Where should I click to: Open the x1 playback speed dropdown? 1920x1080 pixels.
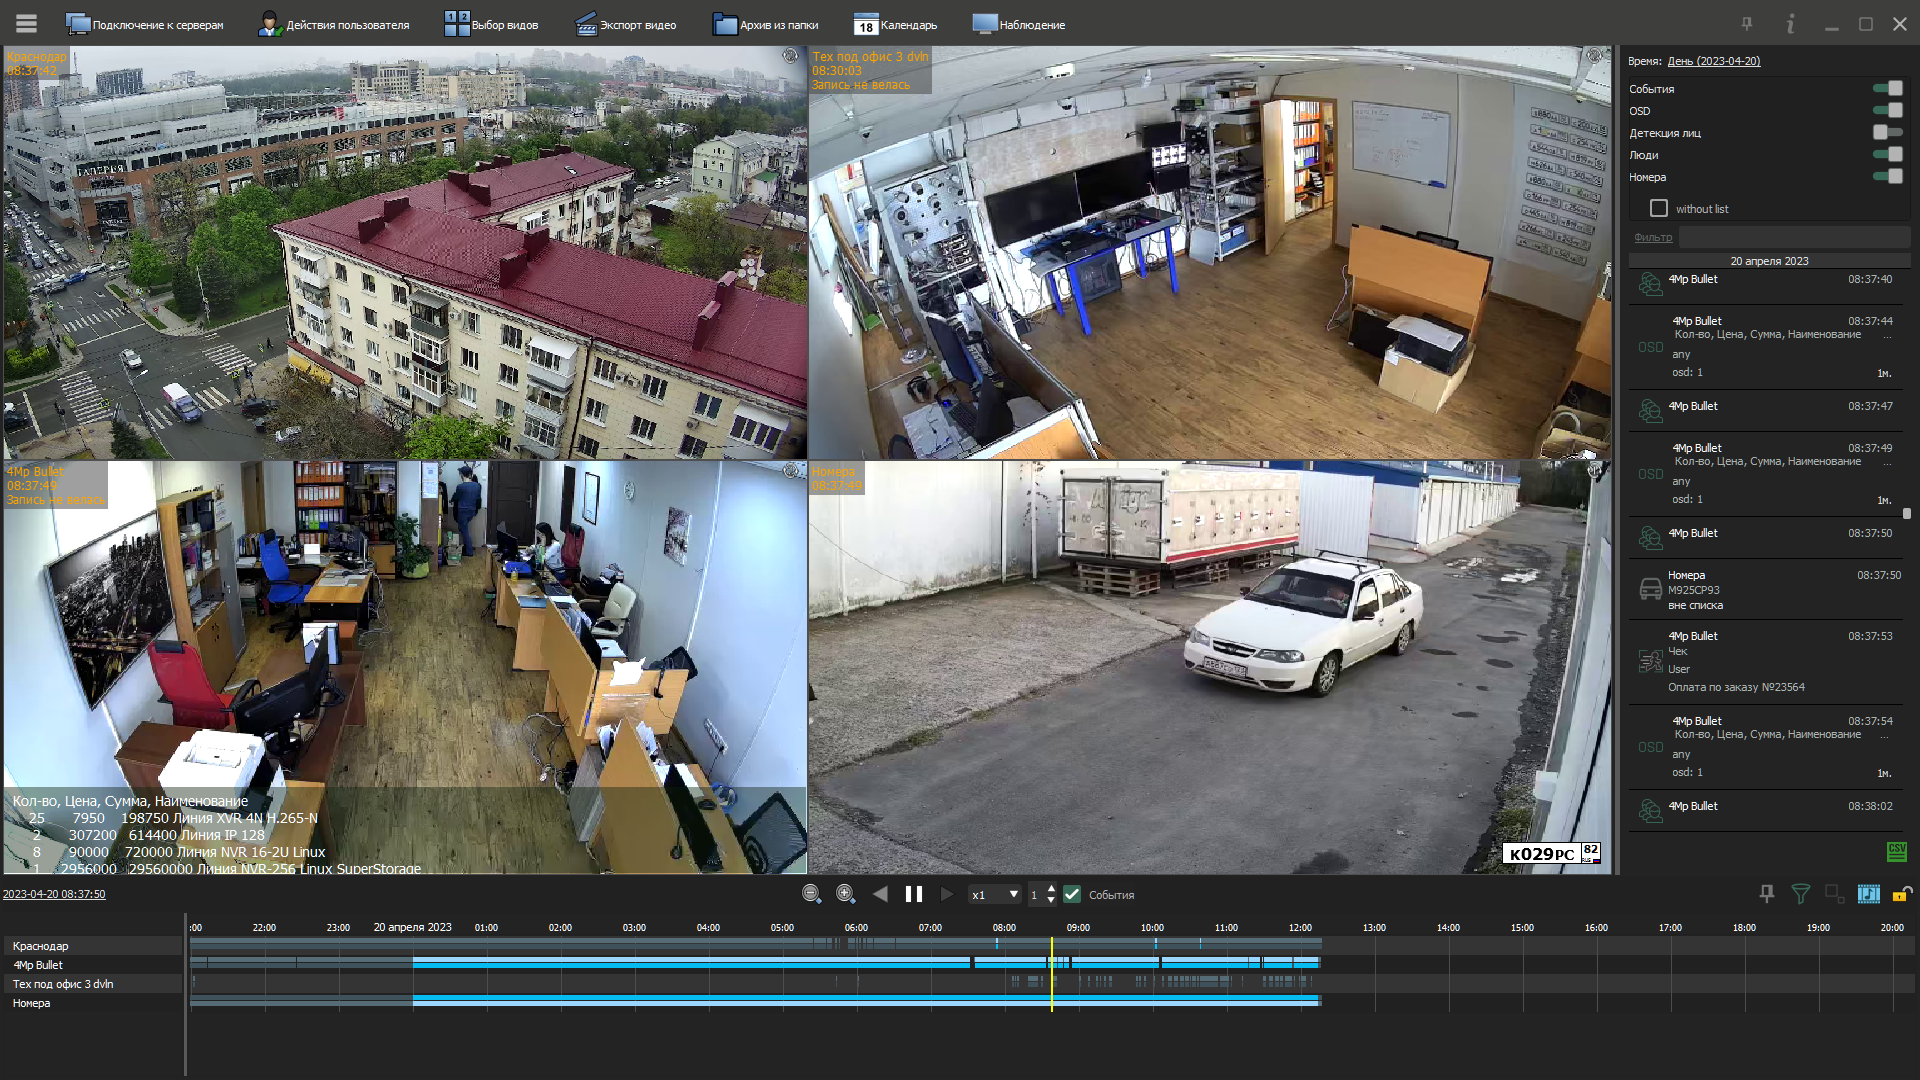[x=995, y=894]
